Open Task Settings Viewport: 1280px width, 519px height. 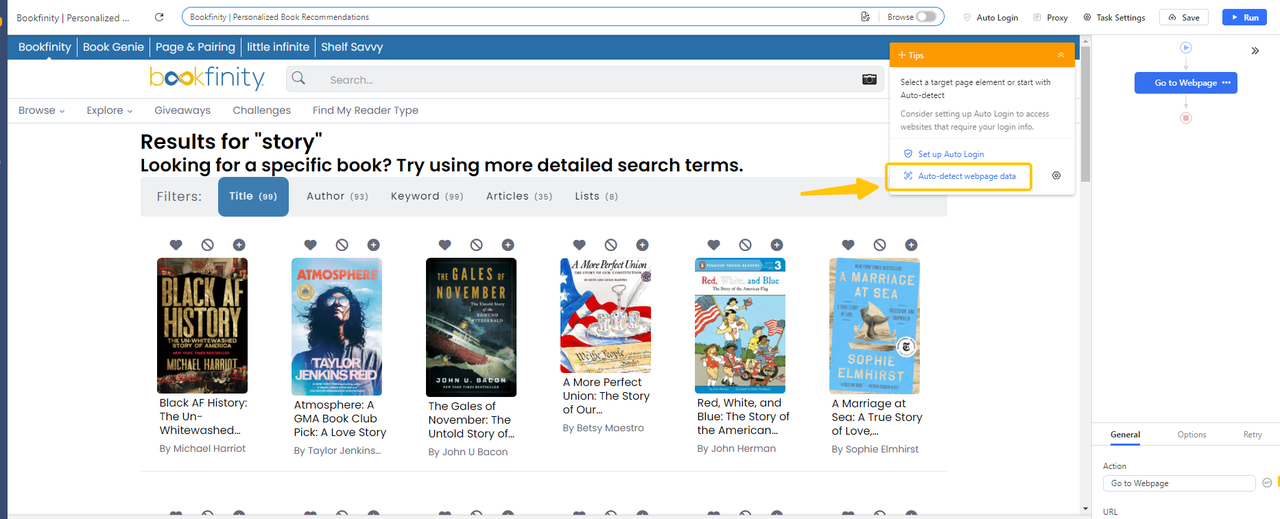tap(1114, 17)
